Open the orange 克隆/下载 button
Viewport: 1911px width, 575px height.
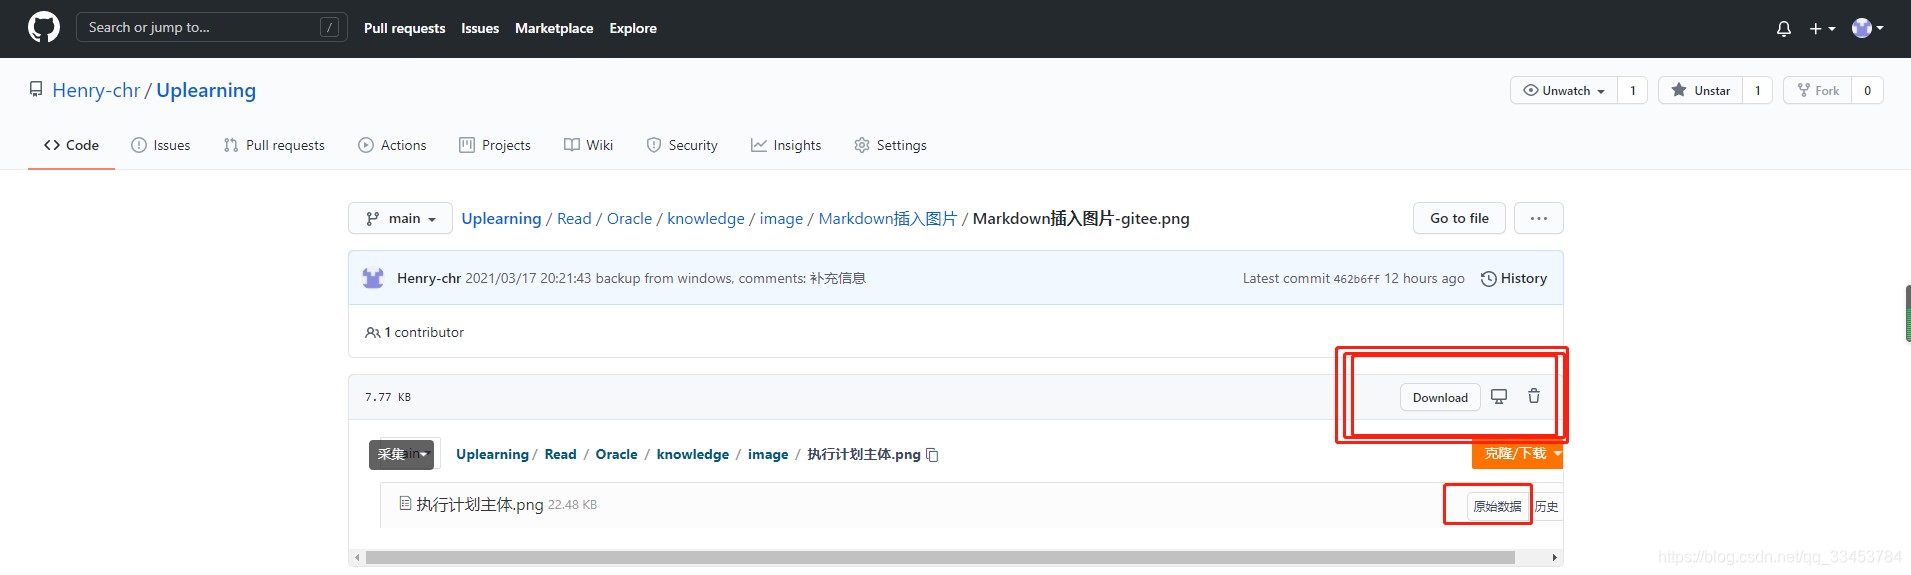1516,454
